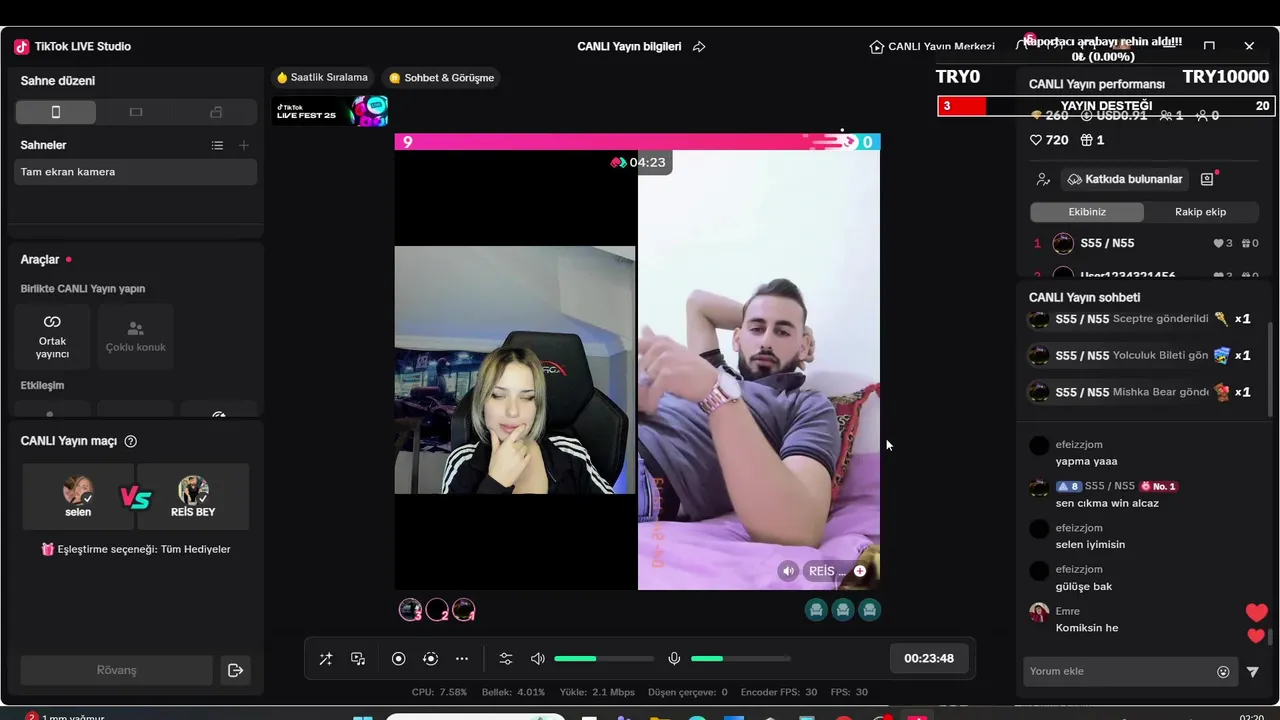1280x720 pixels.
Task: Click S55 / N55 Sceptre gift message
Action: click(1140, 319)
